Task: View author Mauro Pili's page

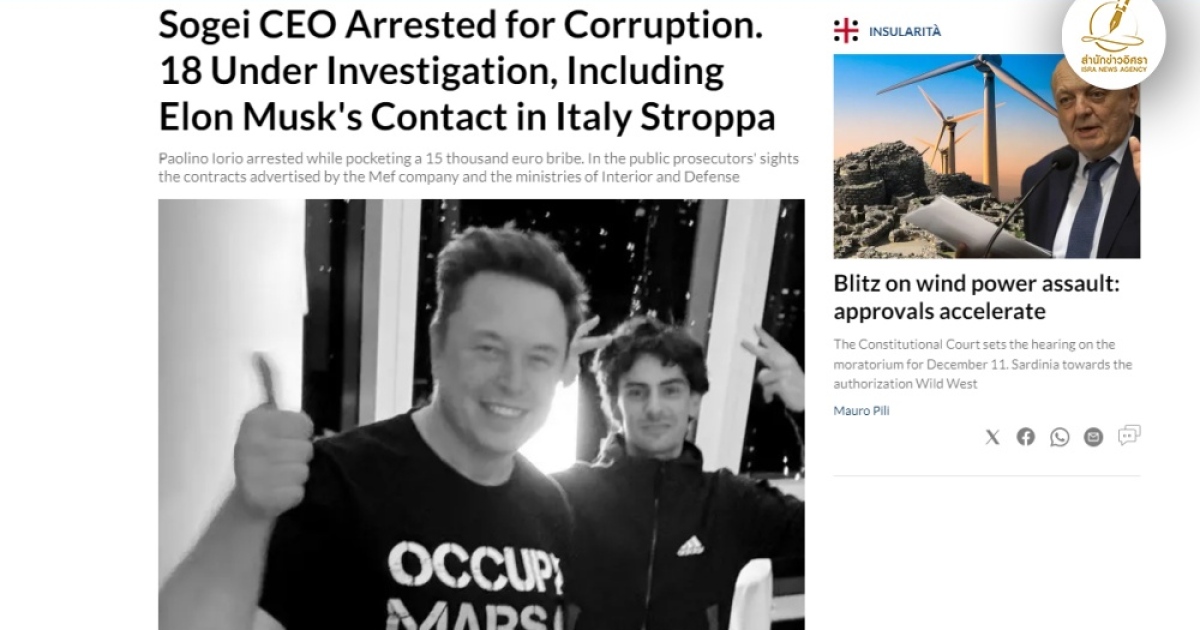Action: pos(862,411)
